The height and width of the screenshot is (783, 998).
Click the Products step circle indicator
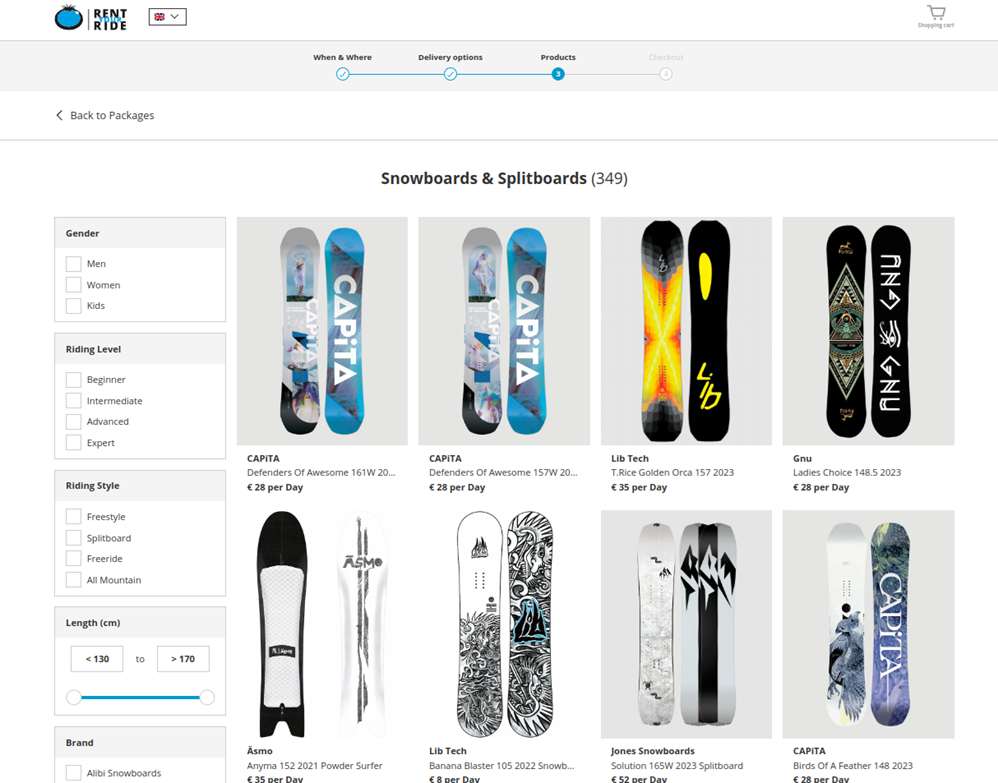click(x=558, y=74)
